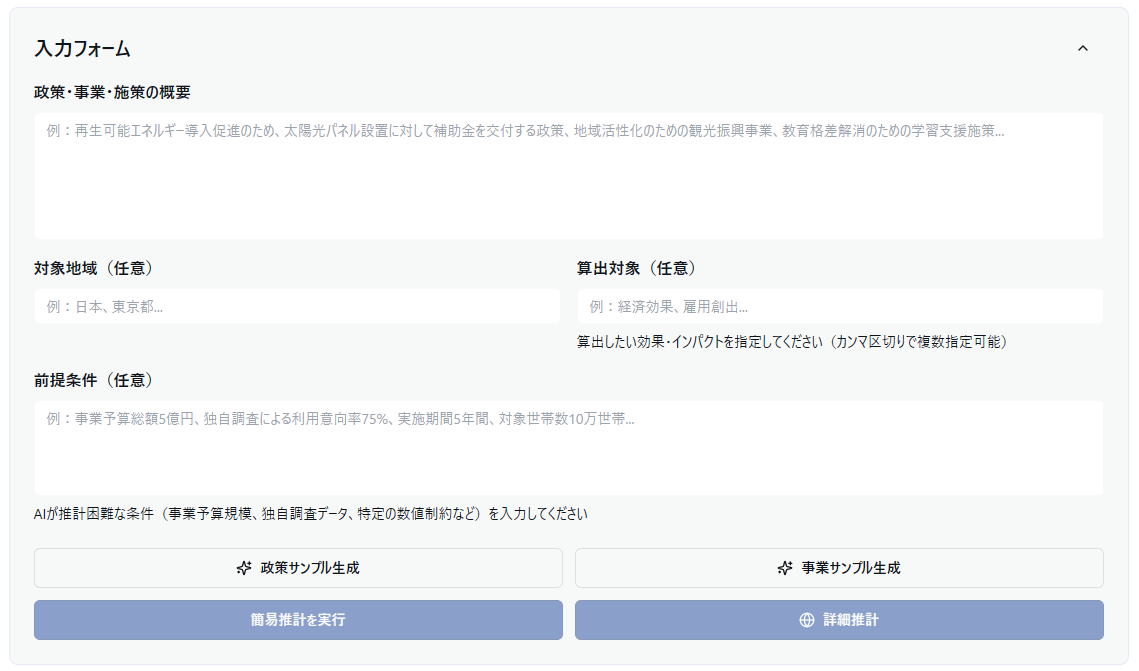Click the globe icon on 詳細推計

coord(807,620)
